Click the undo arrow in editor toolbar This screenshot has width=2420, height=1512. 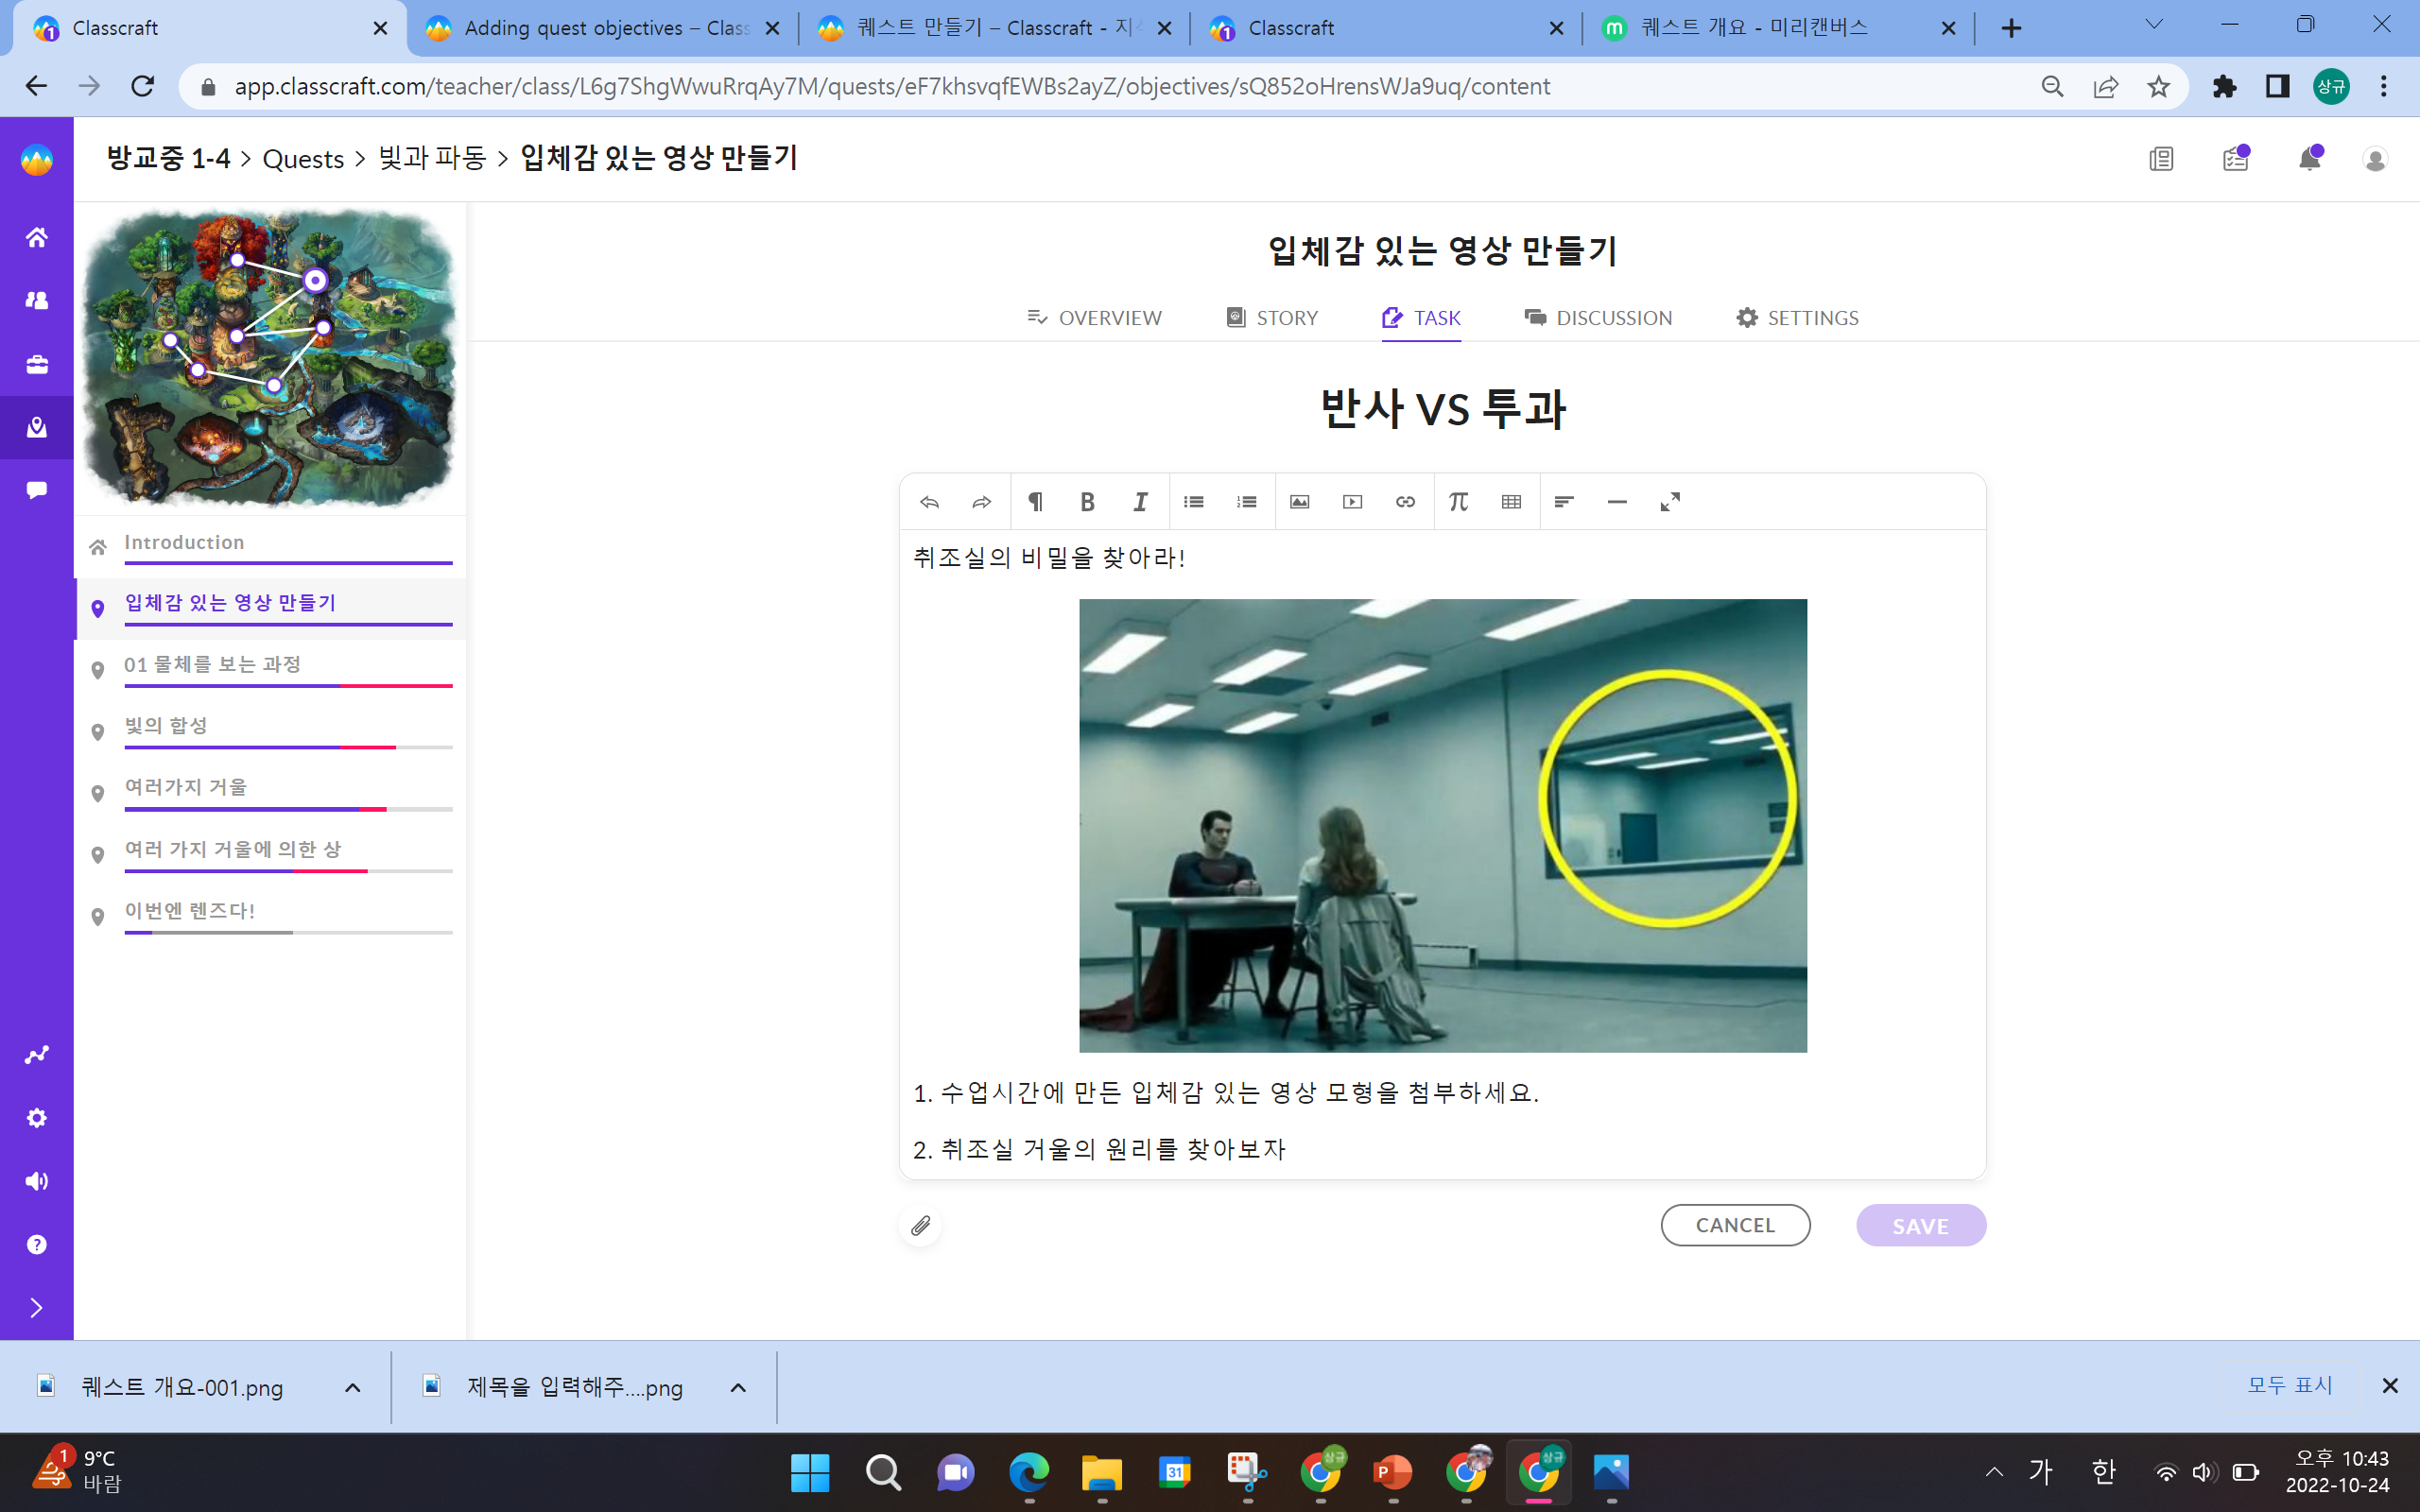tap(929, 502)
